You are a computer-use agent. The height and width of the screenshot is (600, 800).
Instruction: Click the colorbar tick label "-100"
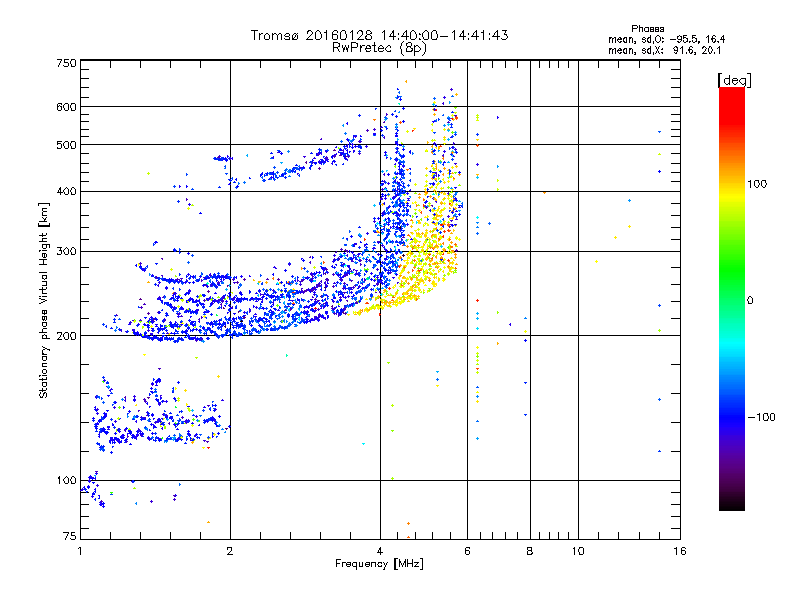762,417
